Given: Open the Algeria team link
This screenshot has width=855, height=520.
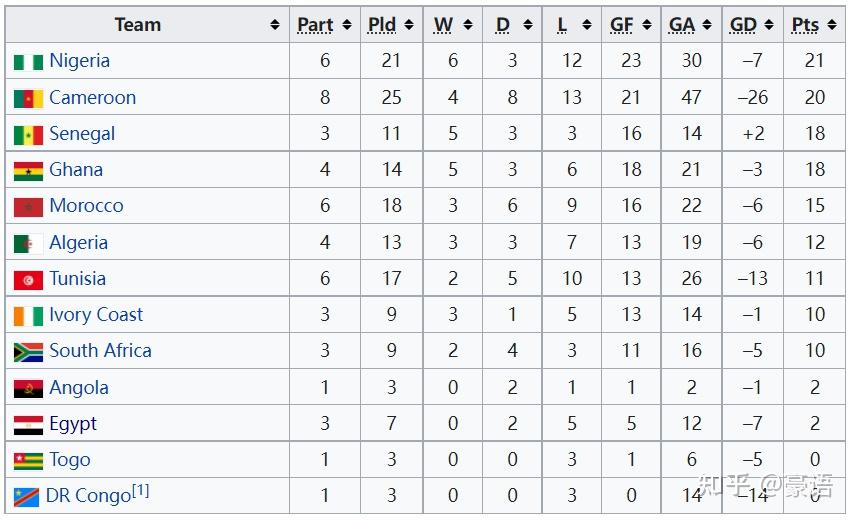Looking at the screenshot, I should [x=79, y=243].
